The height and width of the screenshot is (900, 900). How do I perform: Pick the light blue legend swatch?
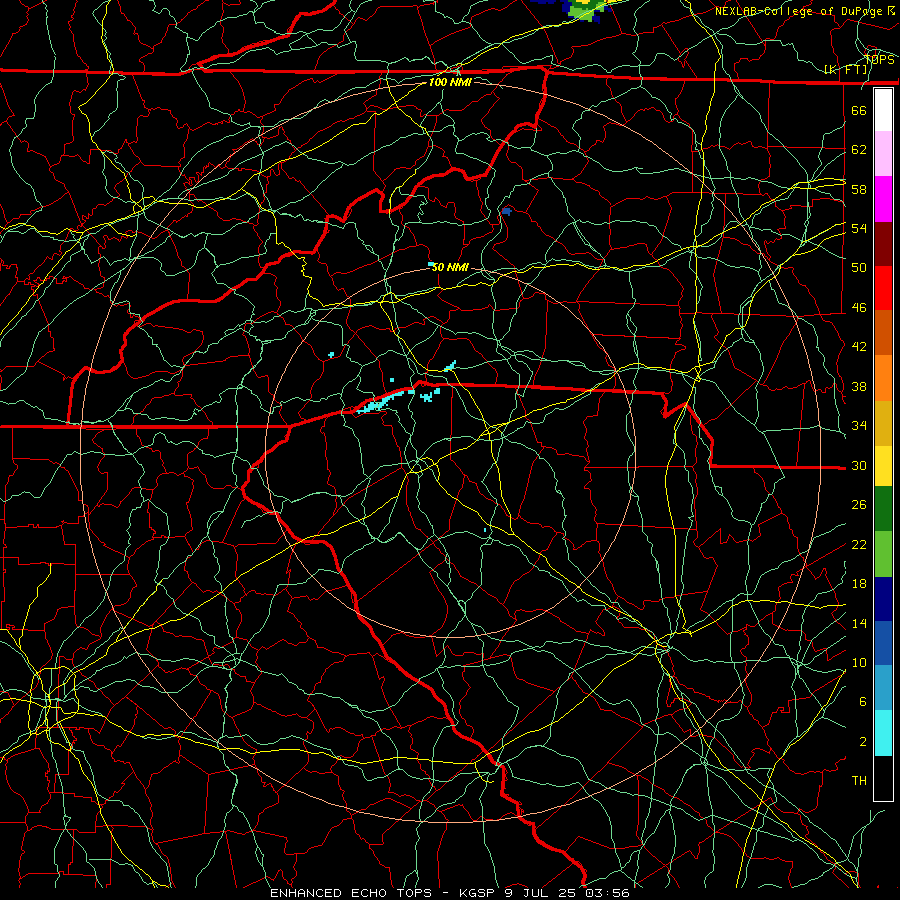[x=883, y=688]
